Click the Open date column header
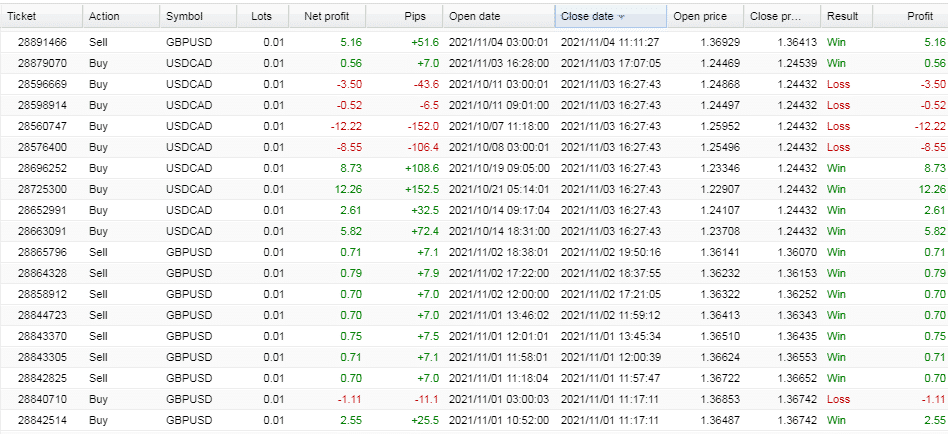 pyautogui.click(x=498, y=16)
